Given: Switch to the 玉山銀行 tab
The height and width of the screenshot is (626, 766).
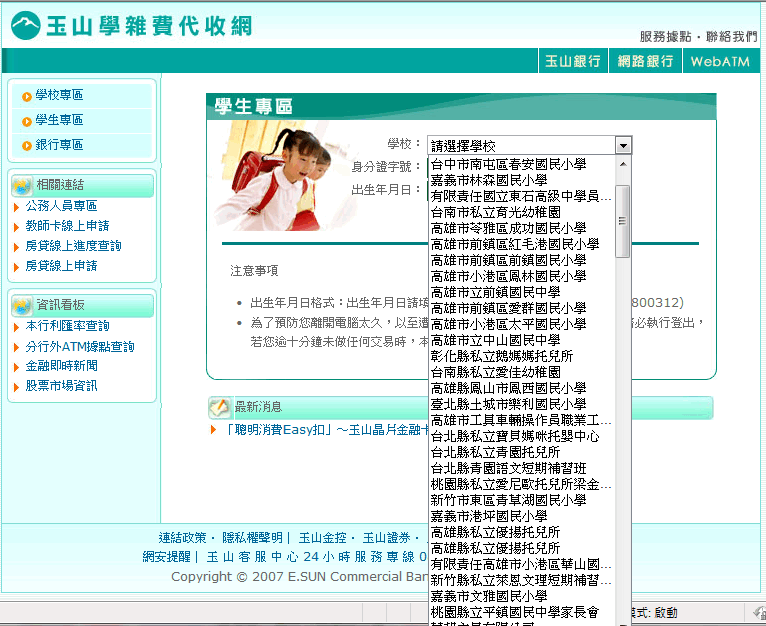Looking at the screenshot, I should tap(573, 61).
